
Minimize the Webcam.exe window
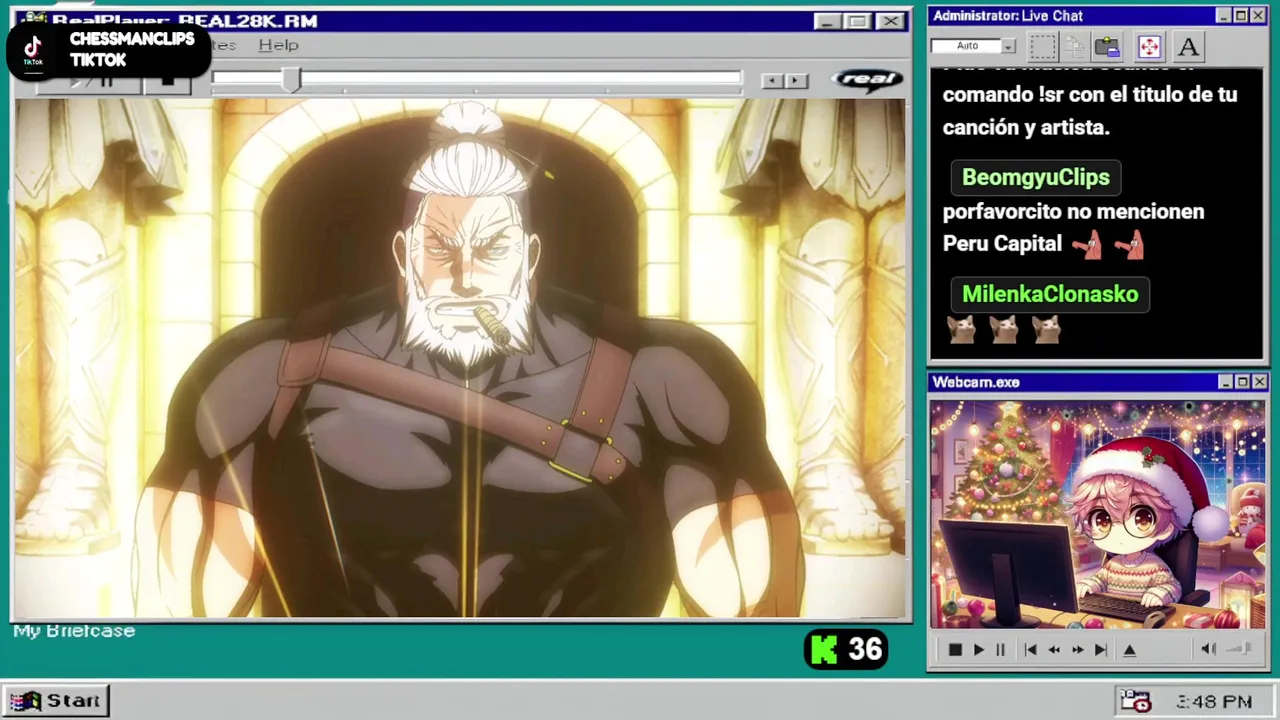coord(1225,382)
